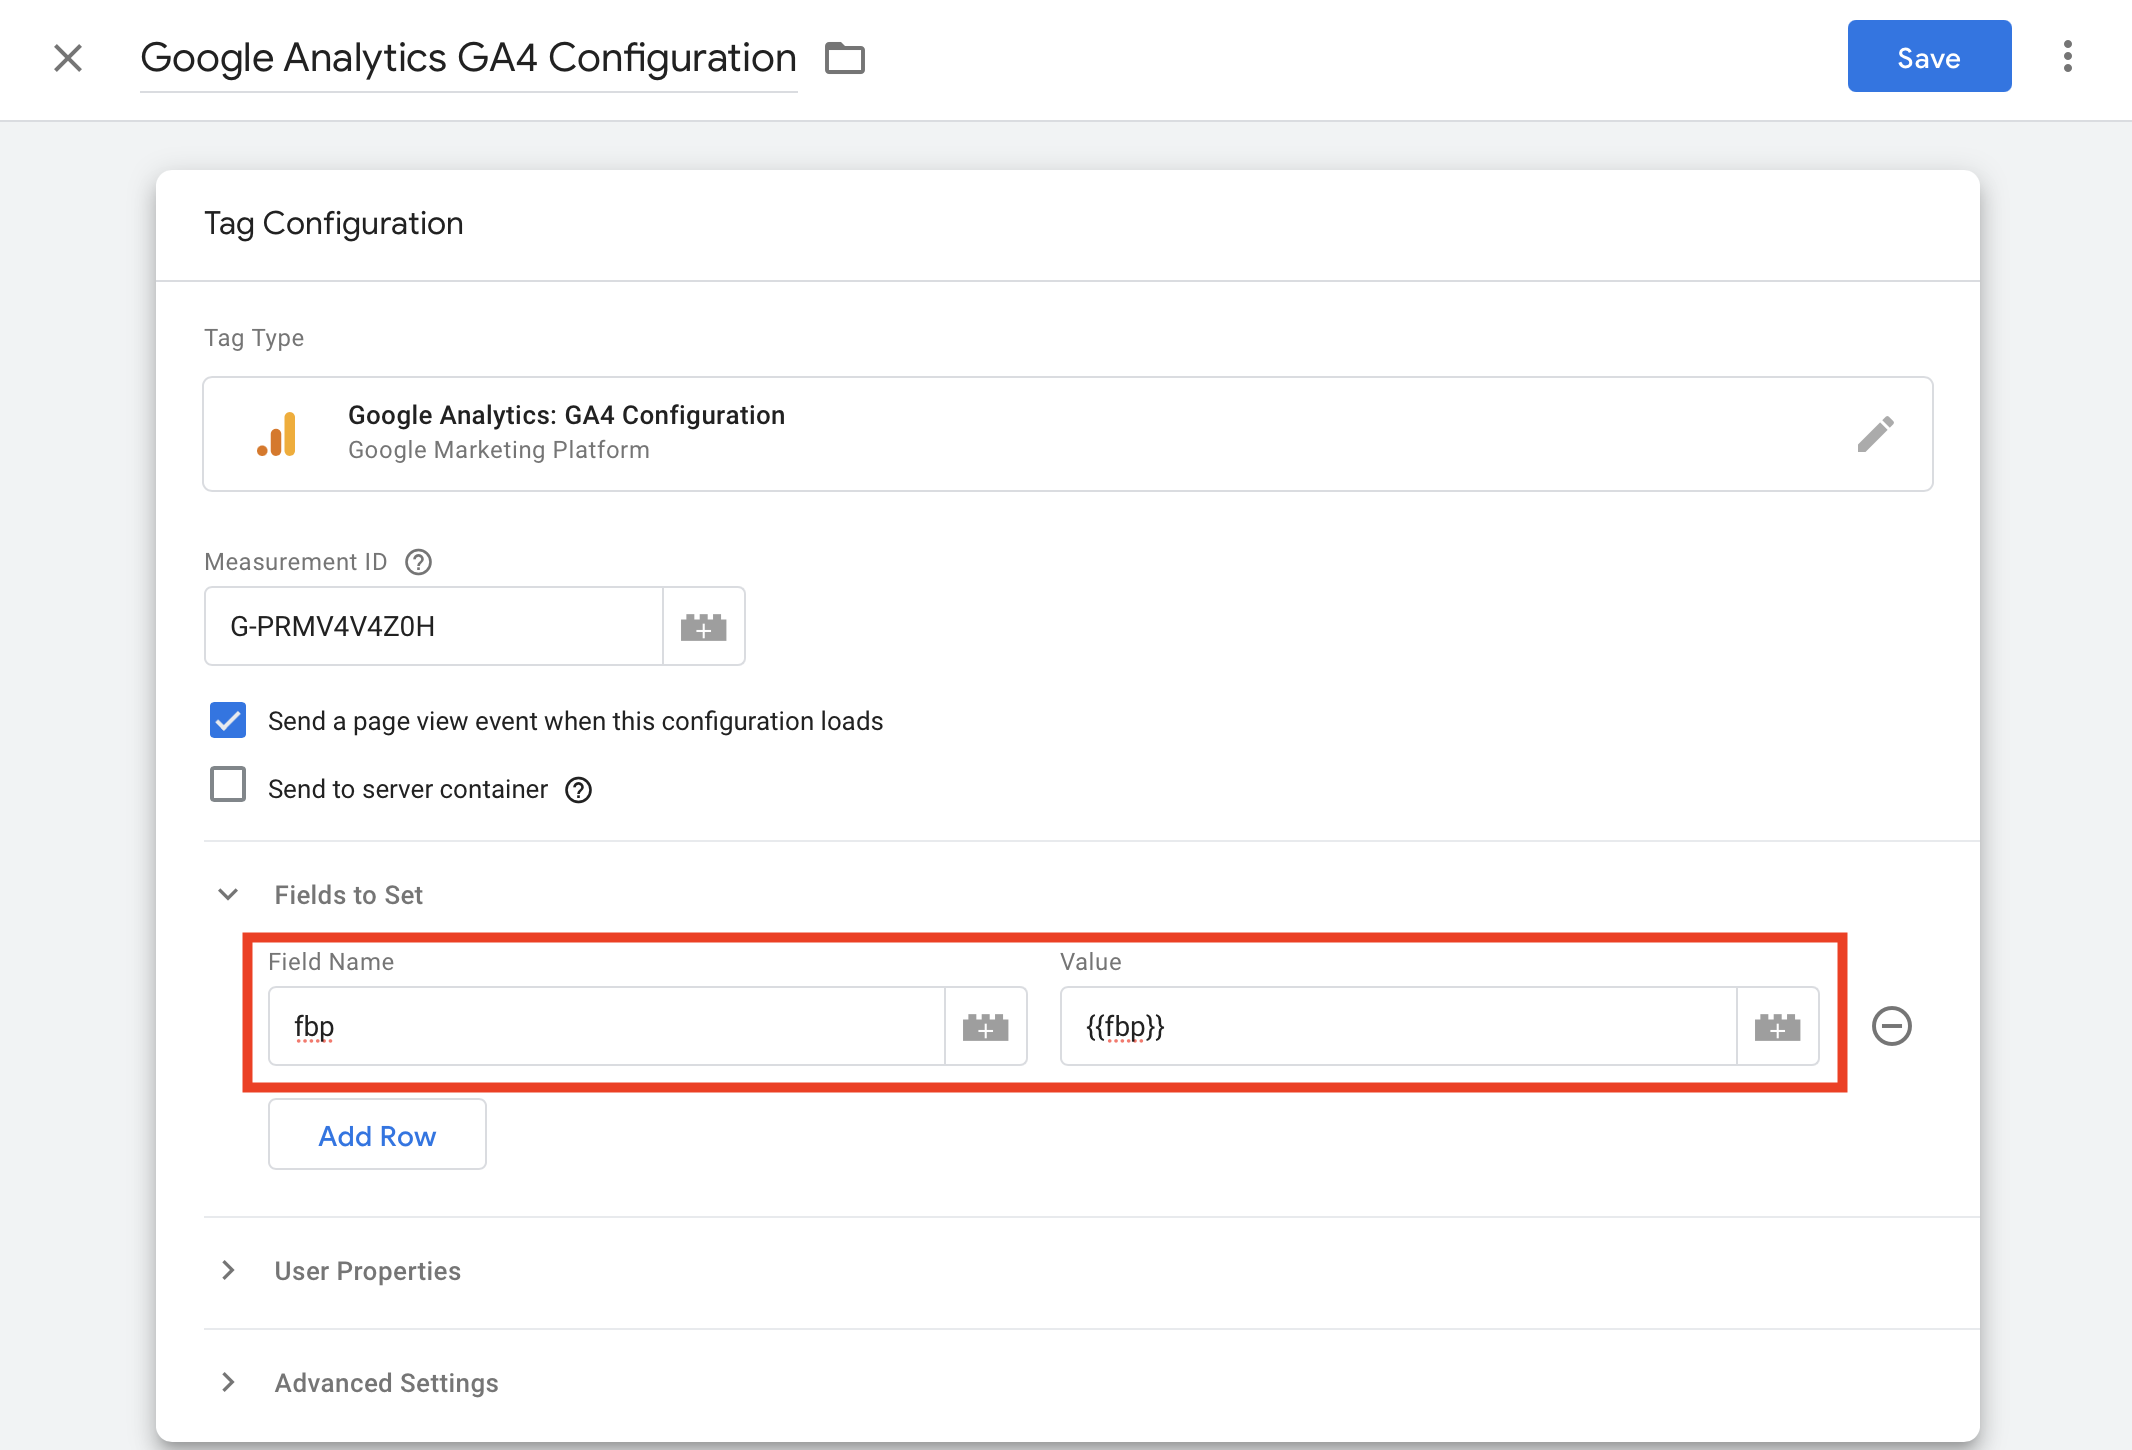Image resolution: width=2132 pixels, height=1450 pixels.
Task: Click the Measurement ID input field
Action: click(433, 626)
